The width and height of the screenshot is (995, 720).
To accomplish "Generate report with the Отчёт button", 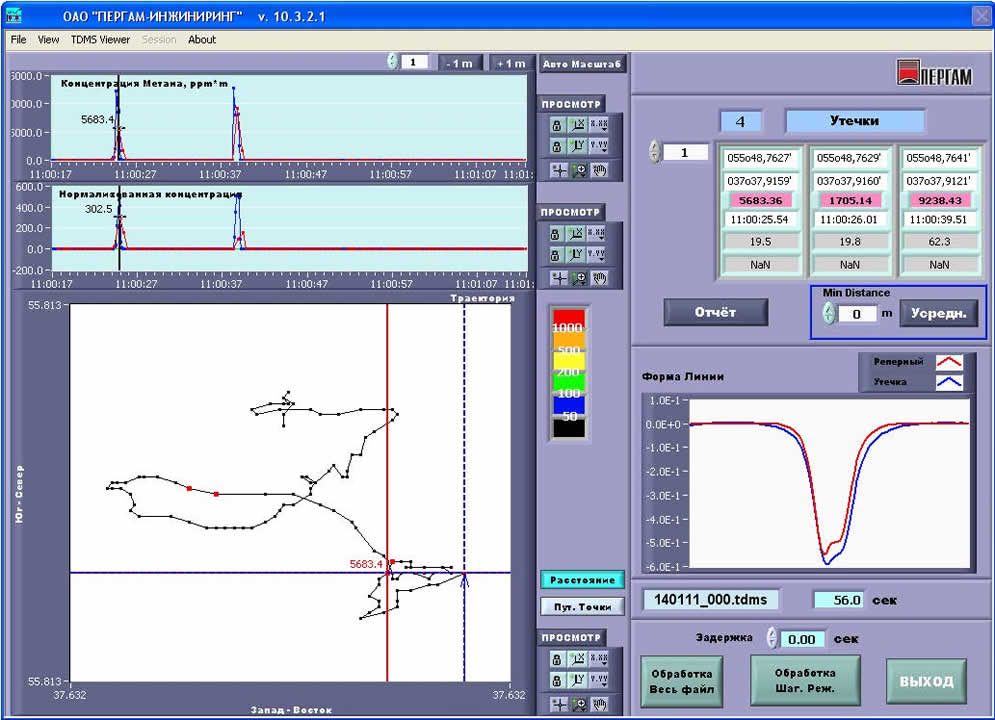I will [x=716, y=312].
